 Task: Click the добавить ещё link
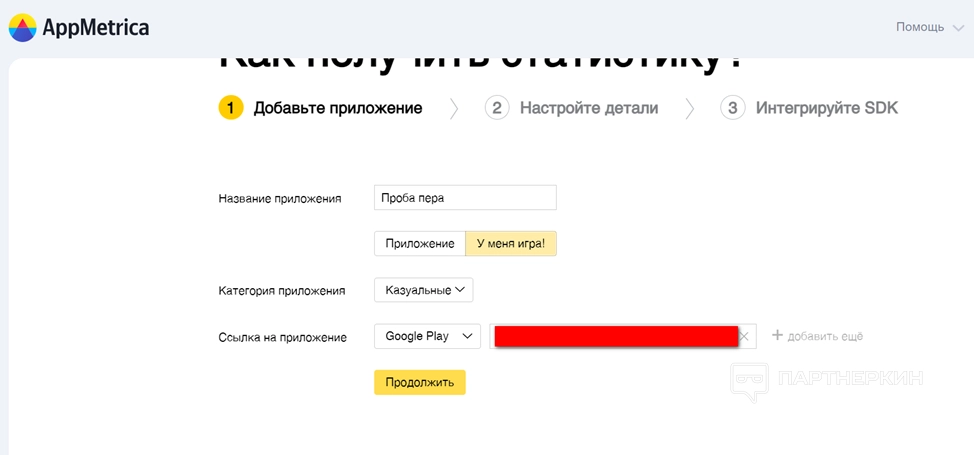click(x=825, y=337)
